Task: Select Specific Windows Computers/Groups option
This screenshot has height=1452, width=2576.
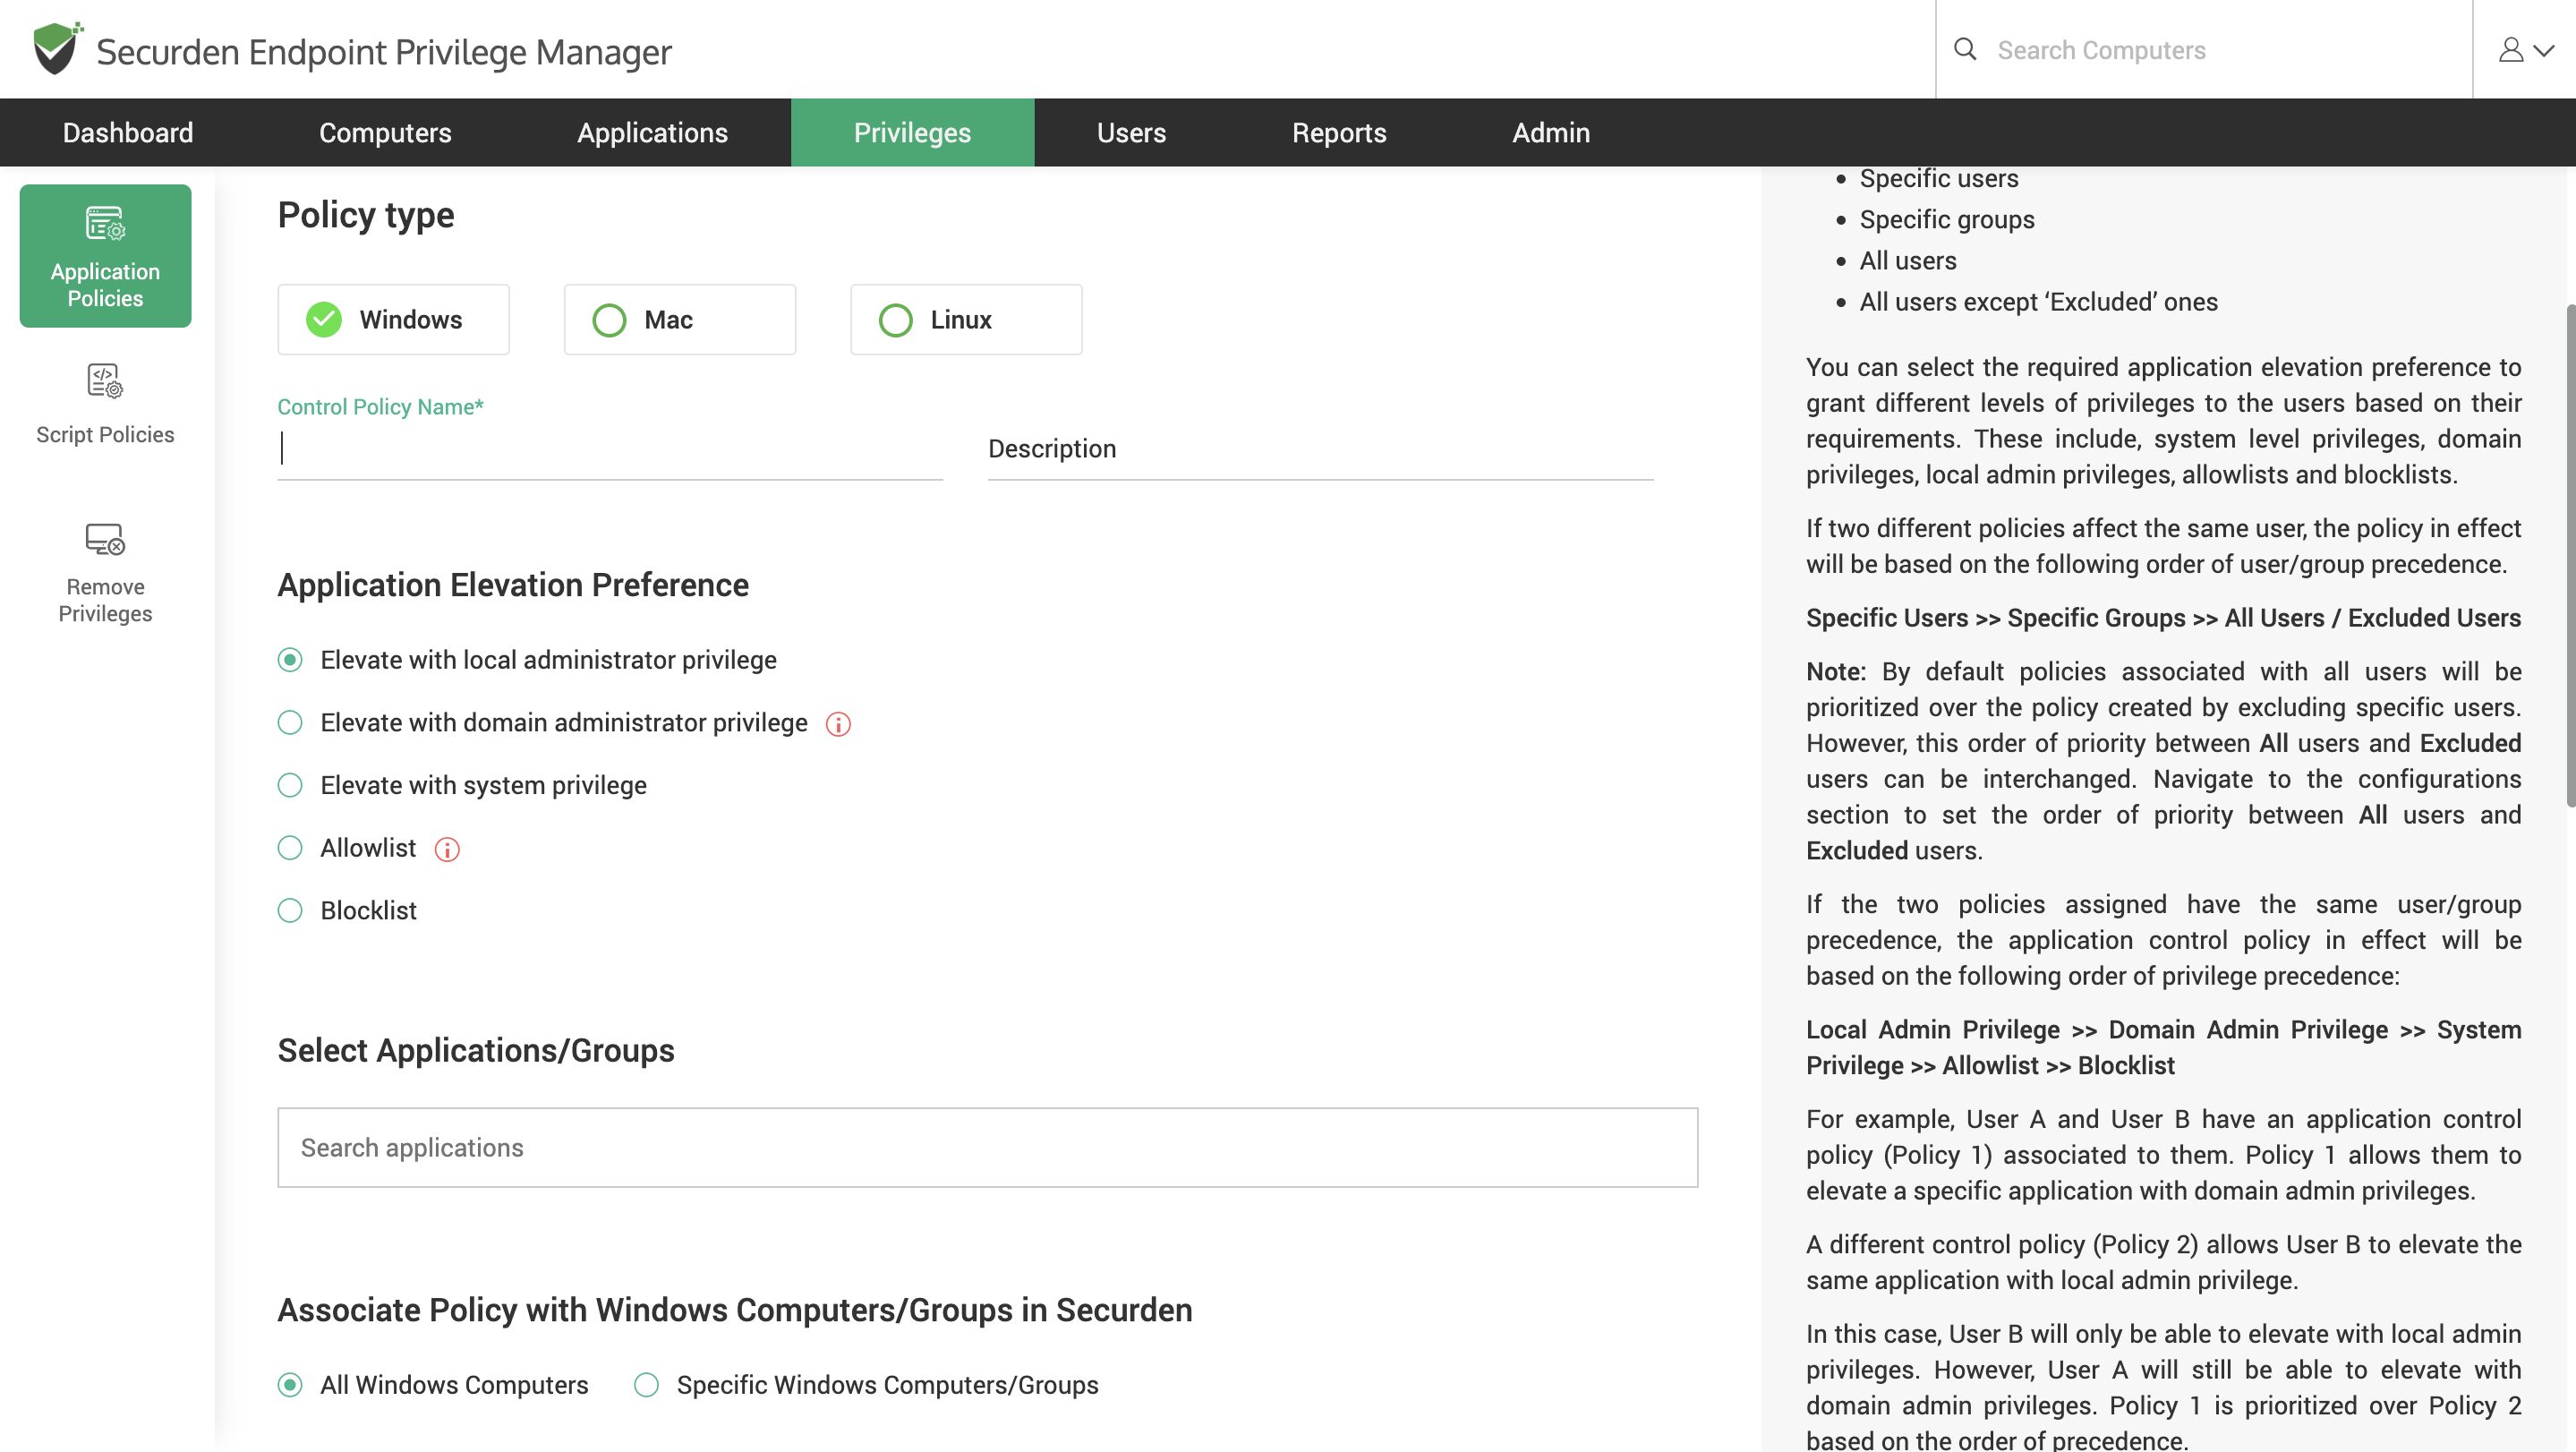Action: [647, 1385]
